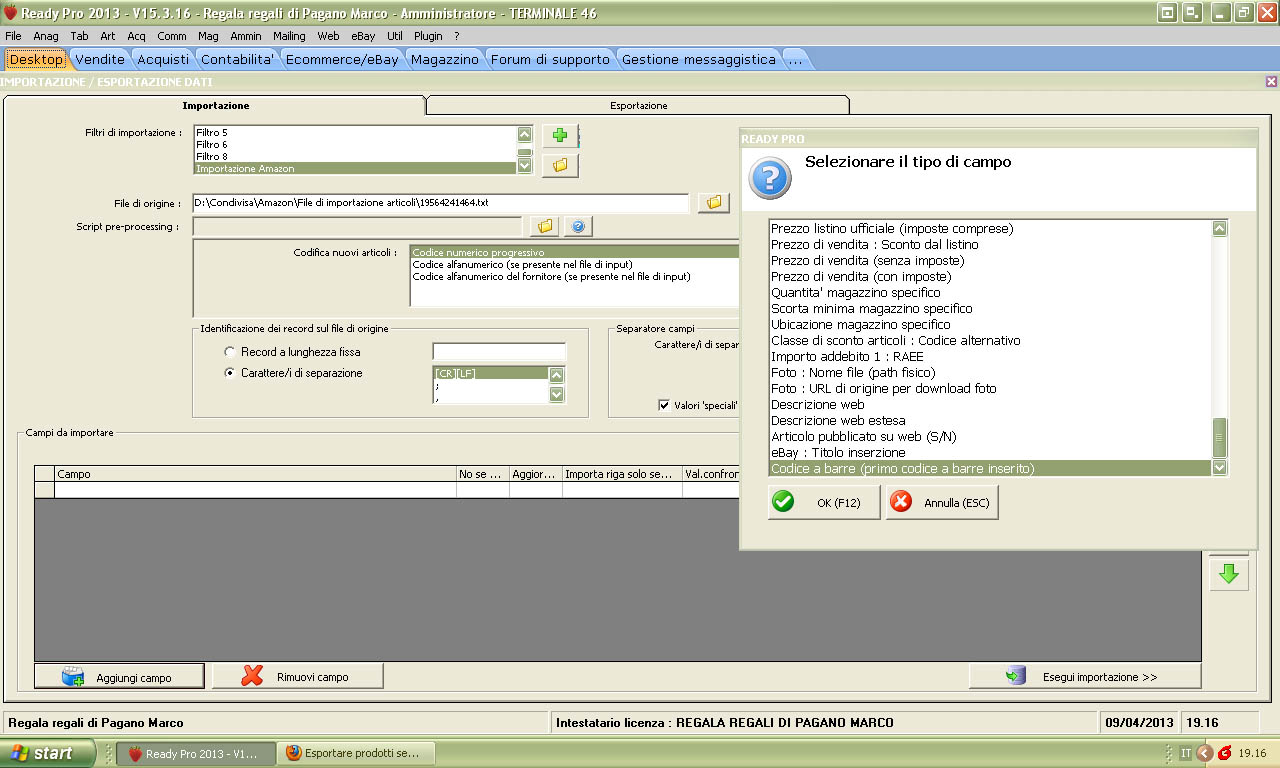Click the Rimuovi campo button
Viewport: 1280px width, 768px height.
(297, 677)
